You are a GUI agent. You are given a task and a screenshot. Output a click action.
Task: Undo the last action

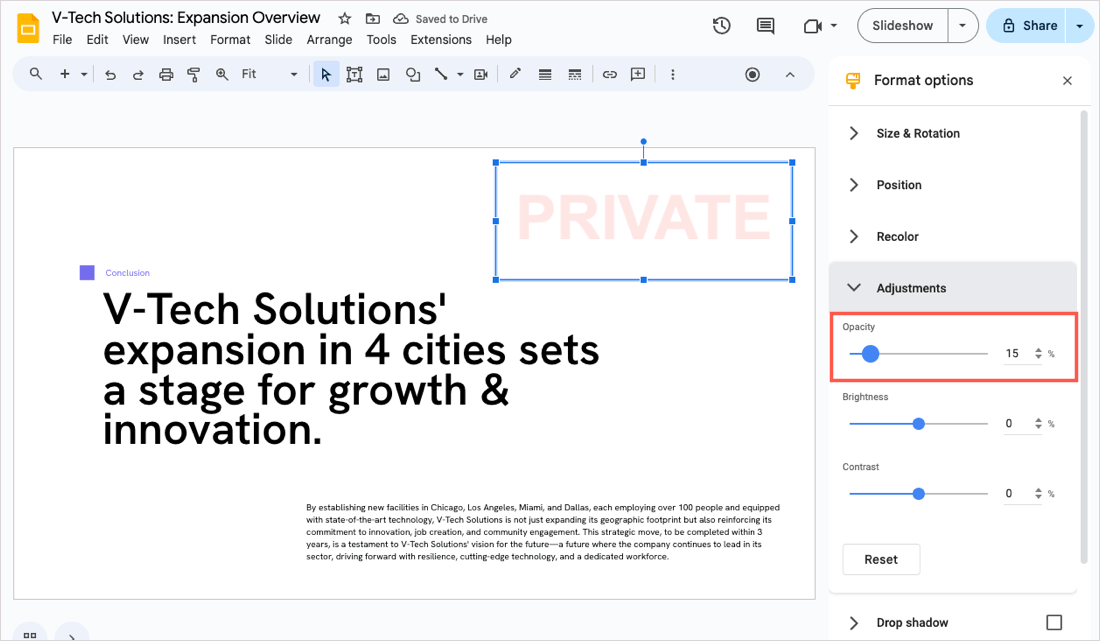pyautogui.click(x=110, y=74)
